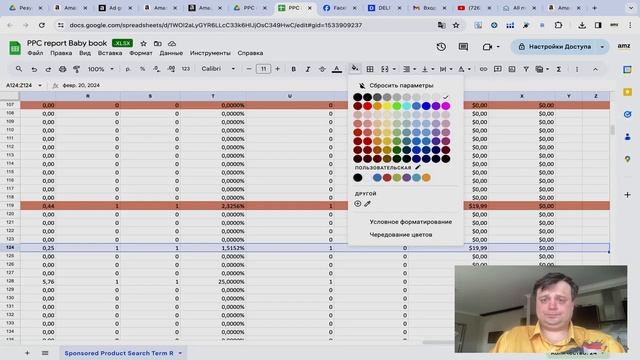Image resolution: width=640 pixels, height=360 pixels.
Task: Choose the magenta fill swatch
Action: click(446, 106)
